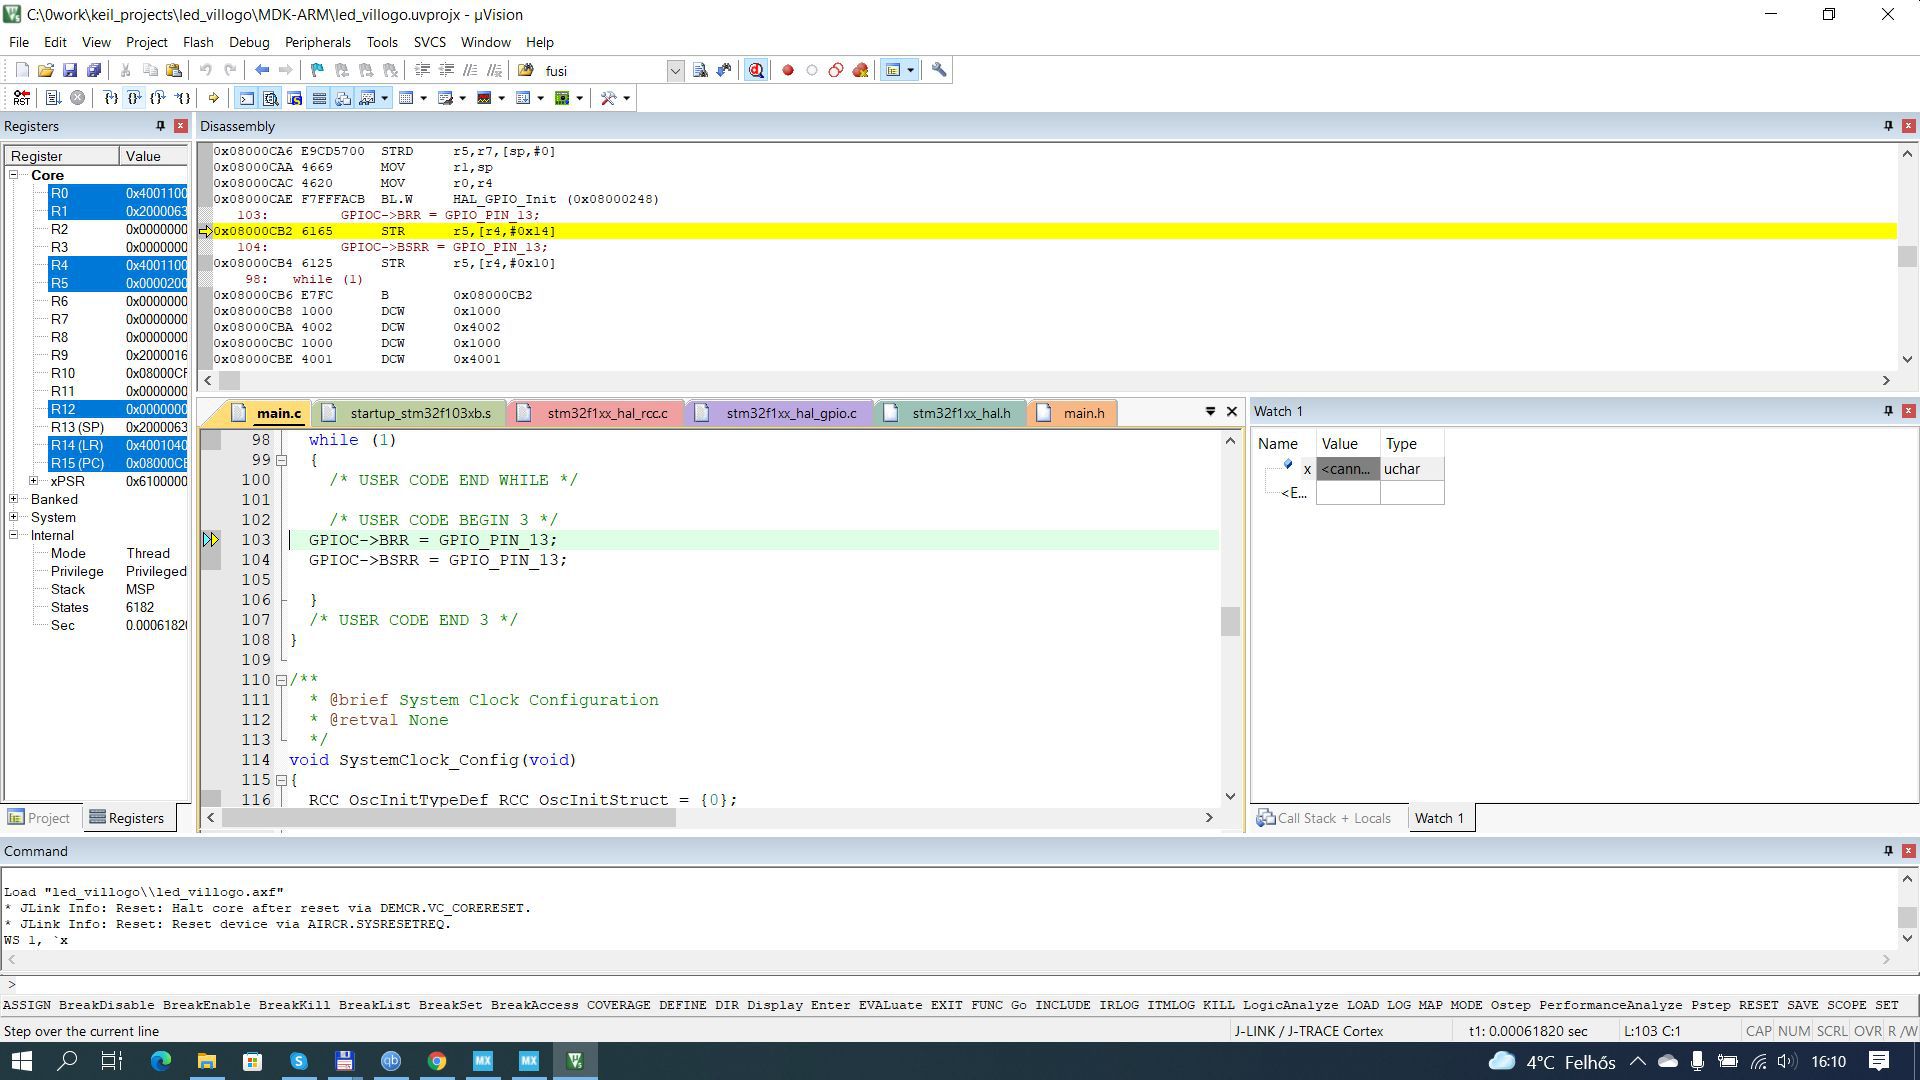
Task: Click the Step Into braces icon
Action: tap(111, 98)
